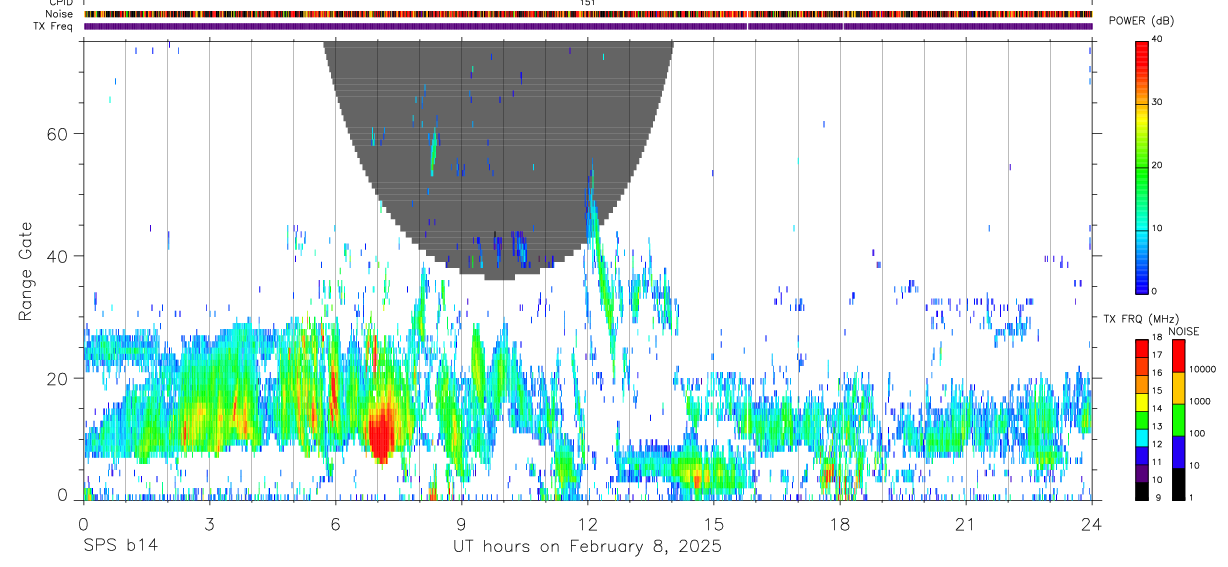Click the vertical POWER rainbow color bar
This screenshot has width=1228, height=567.
(1141, 166)
